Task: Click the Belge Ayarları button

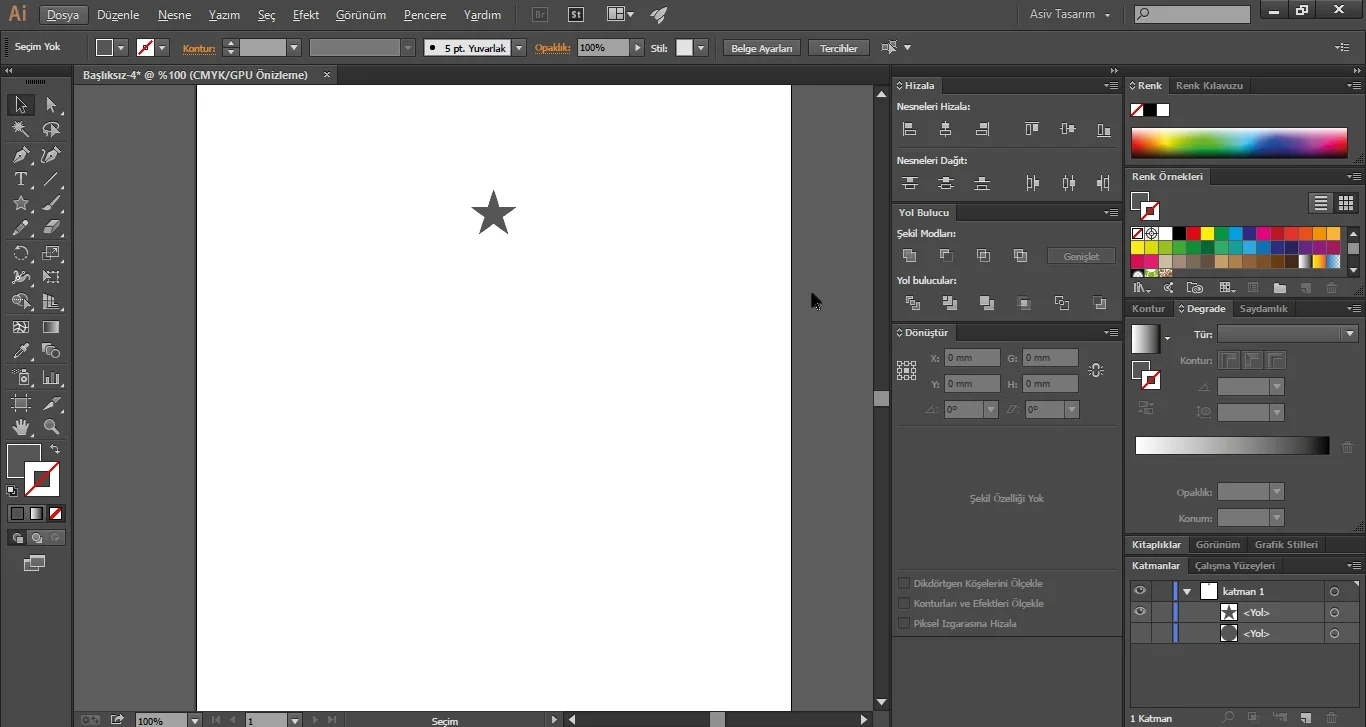Action: [x=762, y=48]
